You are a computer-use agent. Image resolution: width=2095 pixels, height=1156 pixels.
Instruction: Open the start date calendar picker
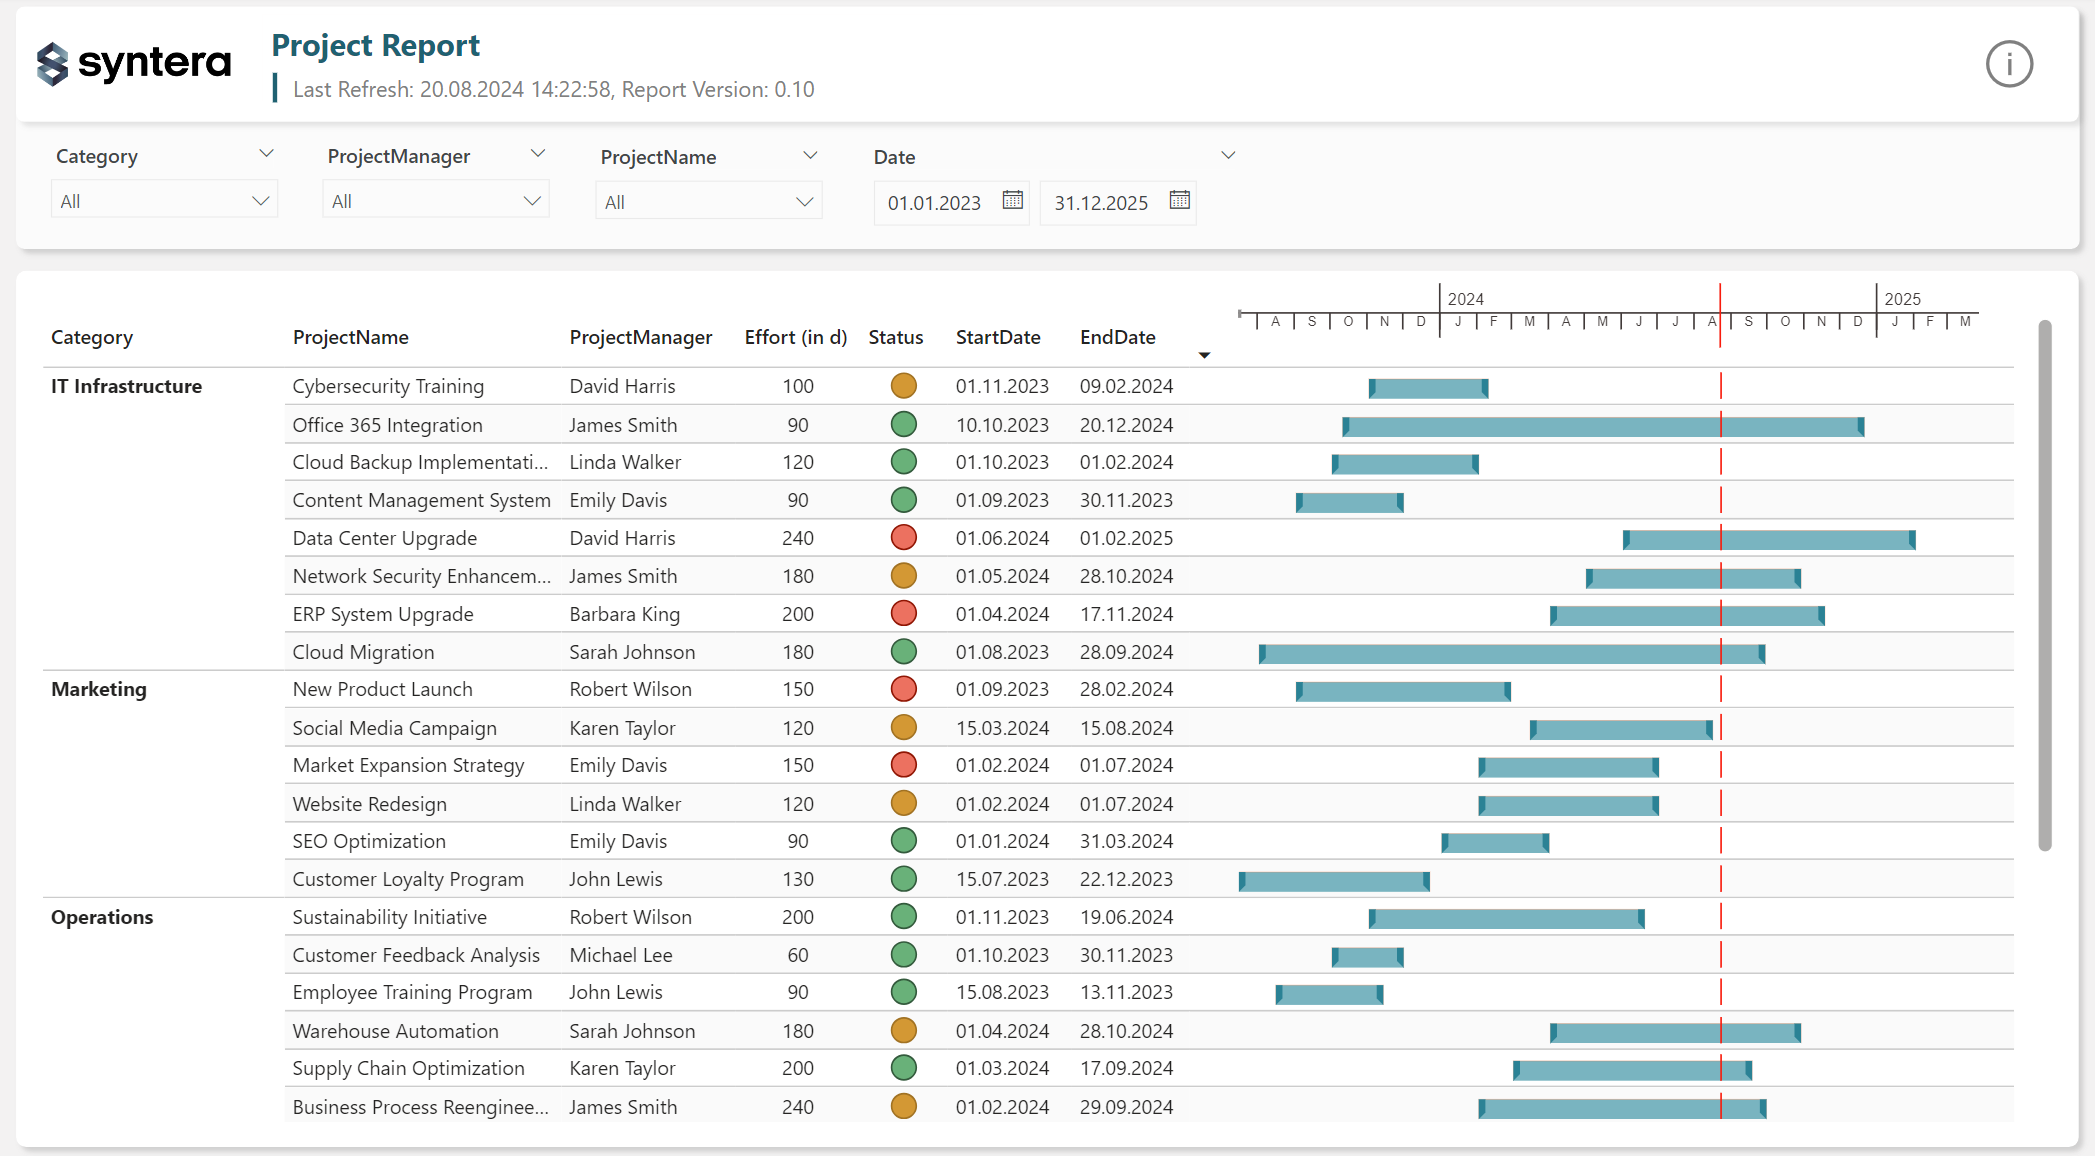pyautogui.click(x=1012, y=201)
